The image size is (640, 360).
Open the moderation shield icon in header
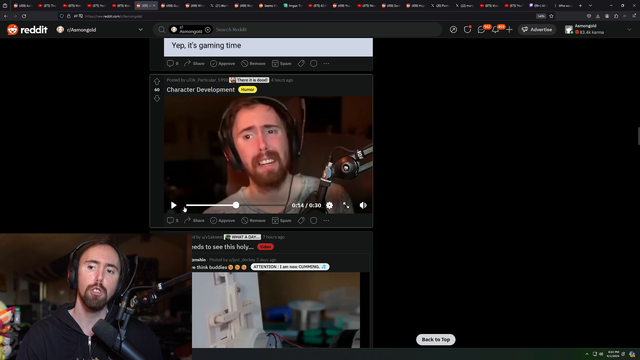(x=467, y=30)
